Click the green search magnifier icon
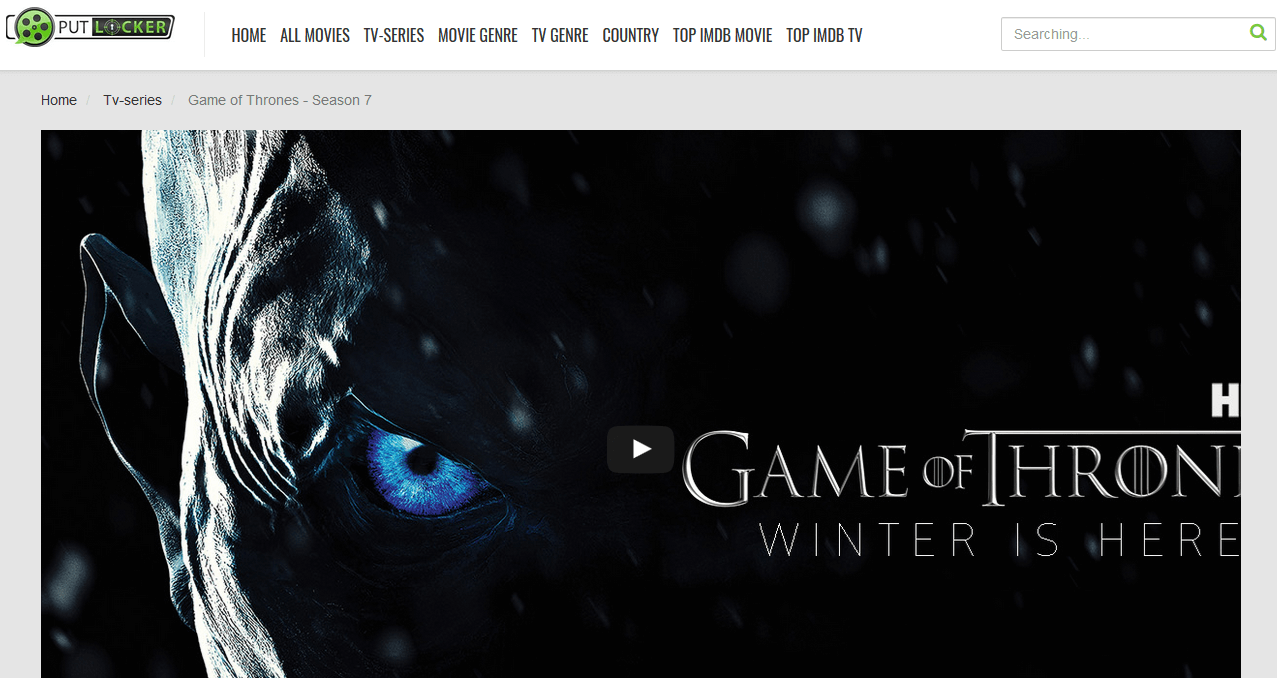The height and width of the screenshot is (678, 1277). pyautogui.click(x=1258, y=33)
